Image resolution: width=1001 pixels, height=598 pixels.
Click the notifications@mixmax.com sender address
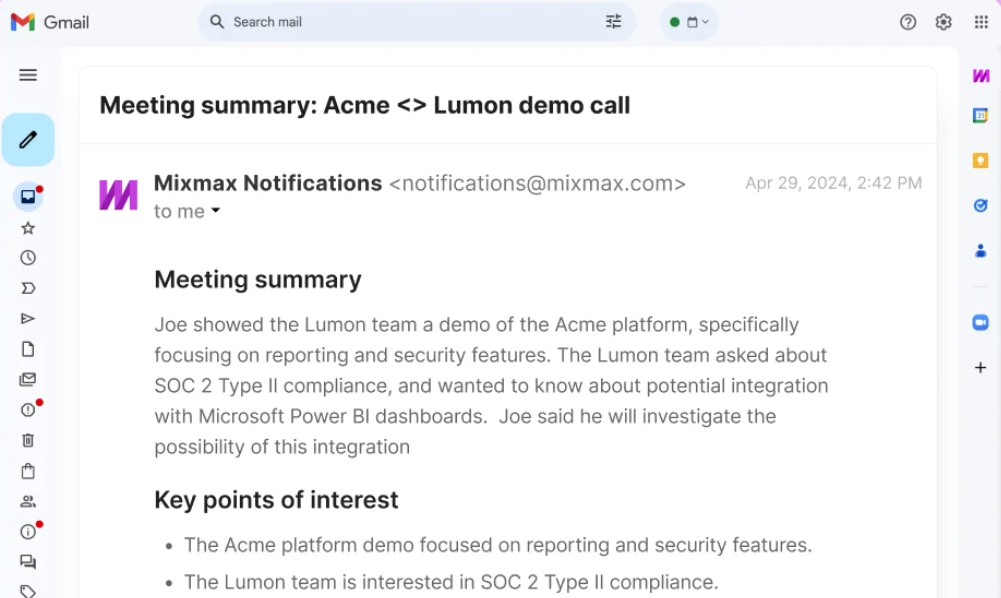(537, 184)
